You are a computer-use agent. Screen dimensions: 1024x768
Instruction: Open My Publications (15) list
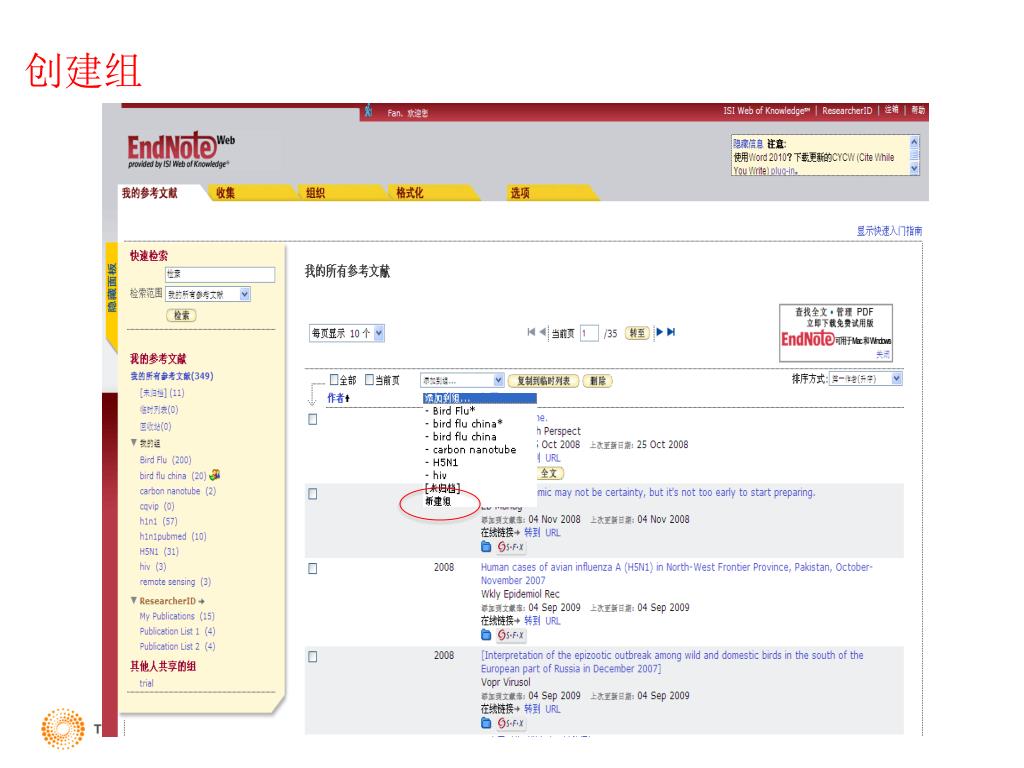(x=177, y=616)
